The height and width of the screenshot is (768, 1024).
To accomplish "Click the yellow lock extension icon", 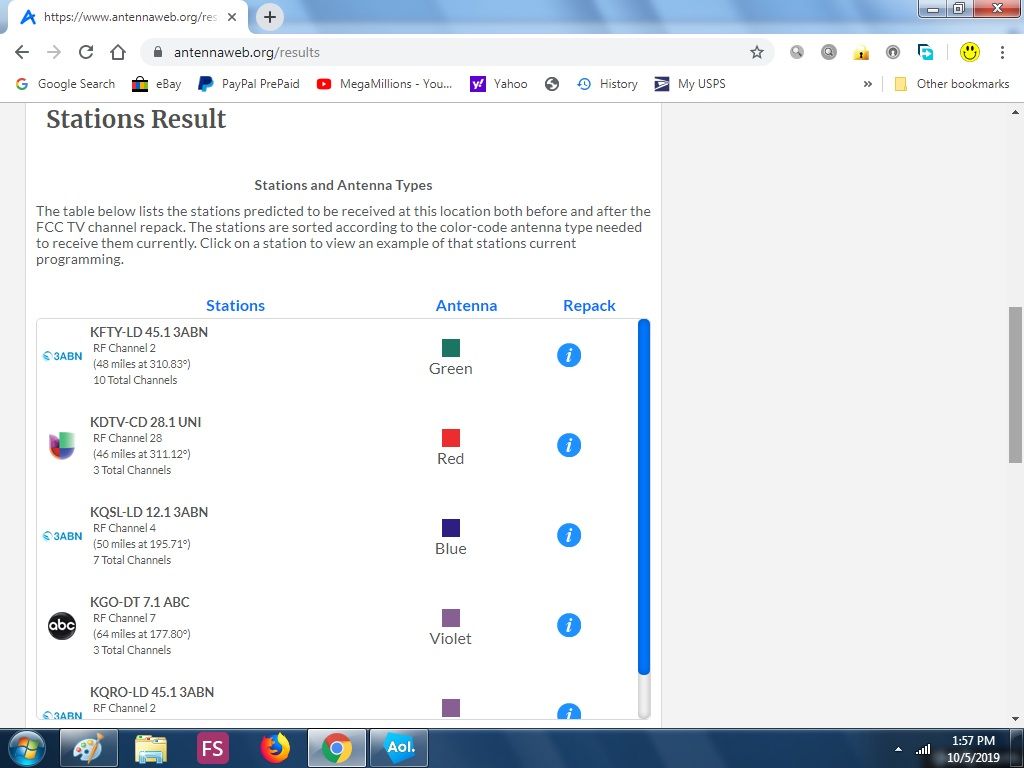I will tap(861, 53).
